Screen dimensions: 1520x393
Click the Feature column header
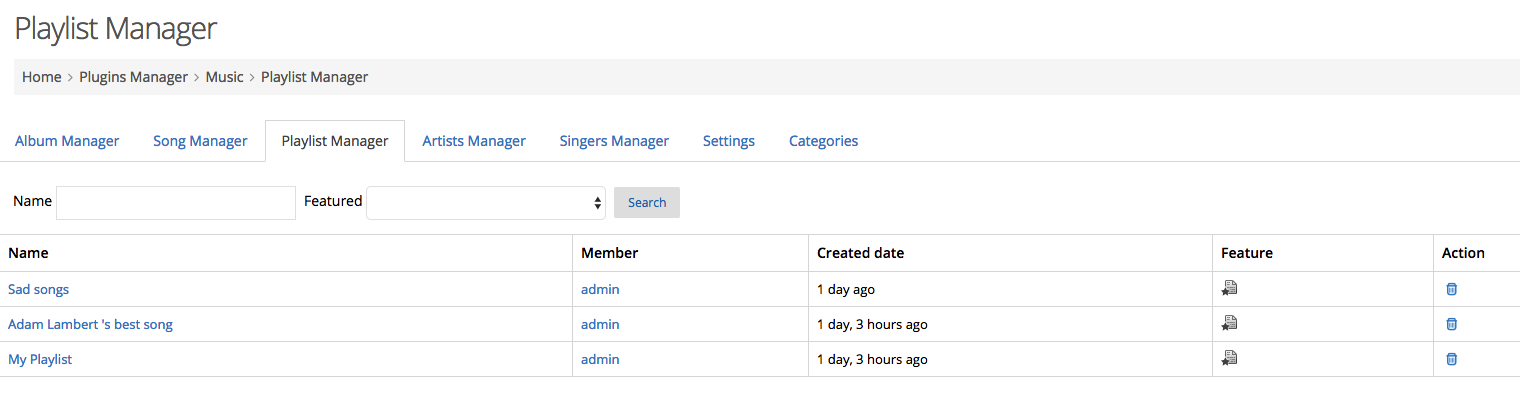click(x=1247, y=253)
